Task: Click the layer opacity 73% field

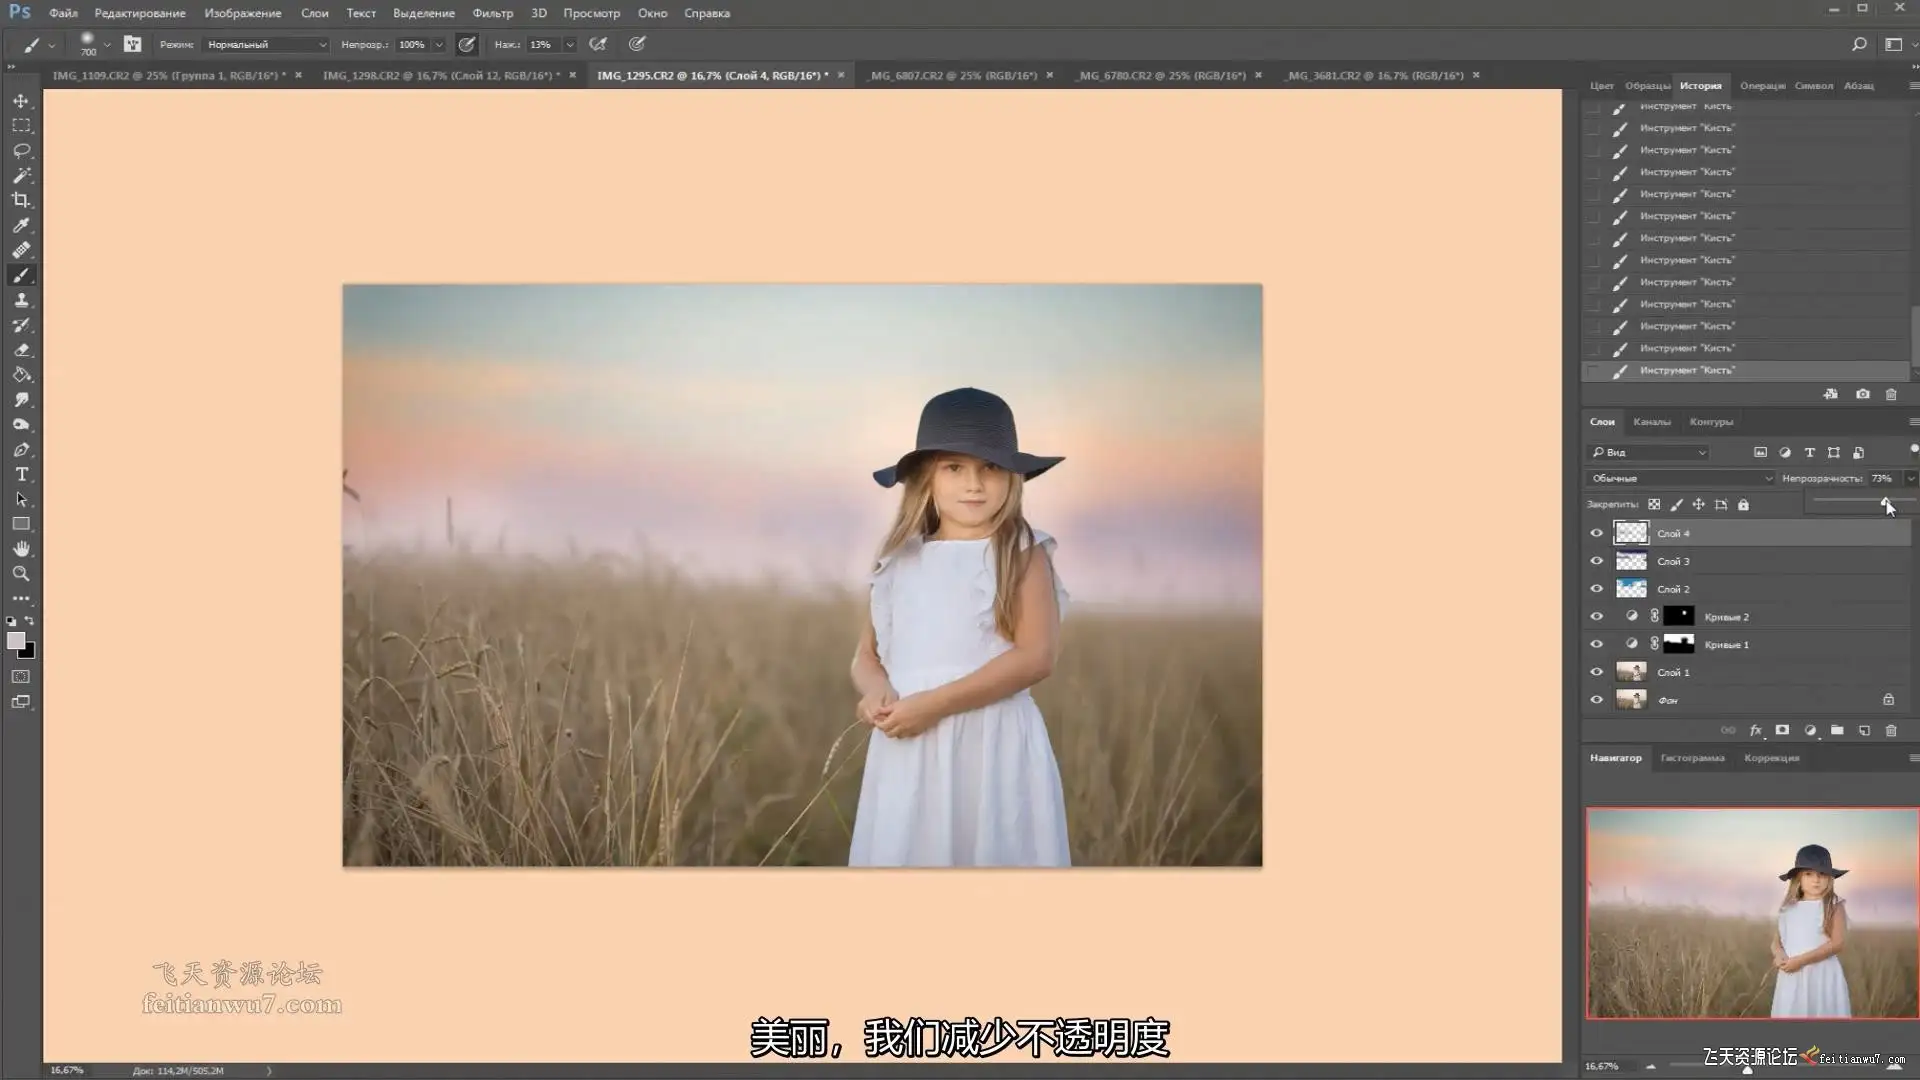Action: [x=1884, y=479]
